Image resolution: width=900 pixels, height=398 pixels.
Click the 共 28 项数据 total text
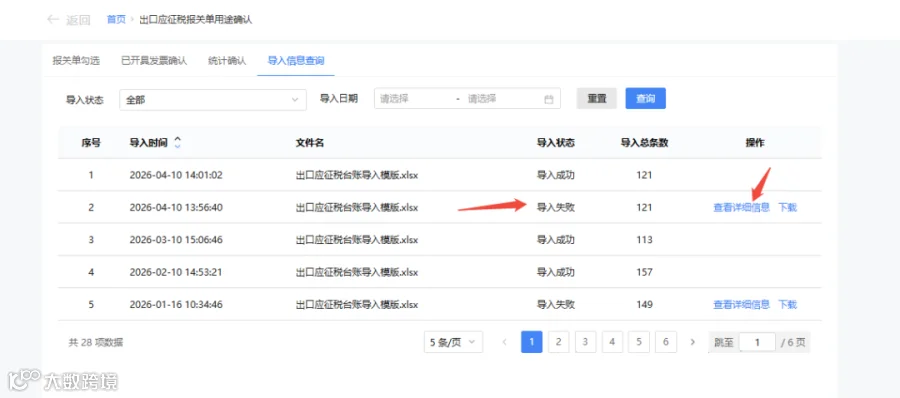(x=96, y=343)
